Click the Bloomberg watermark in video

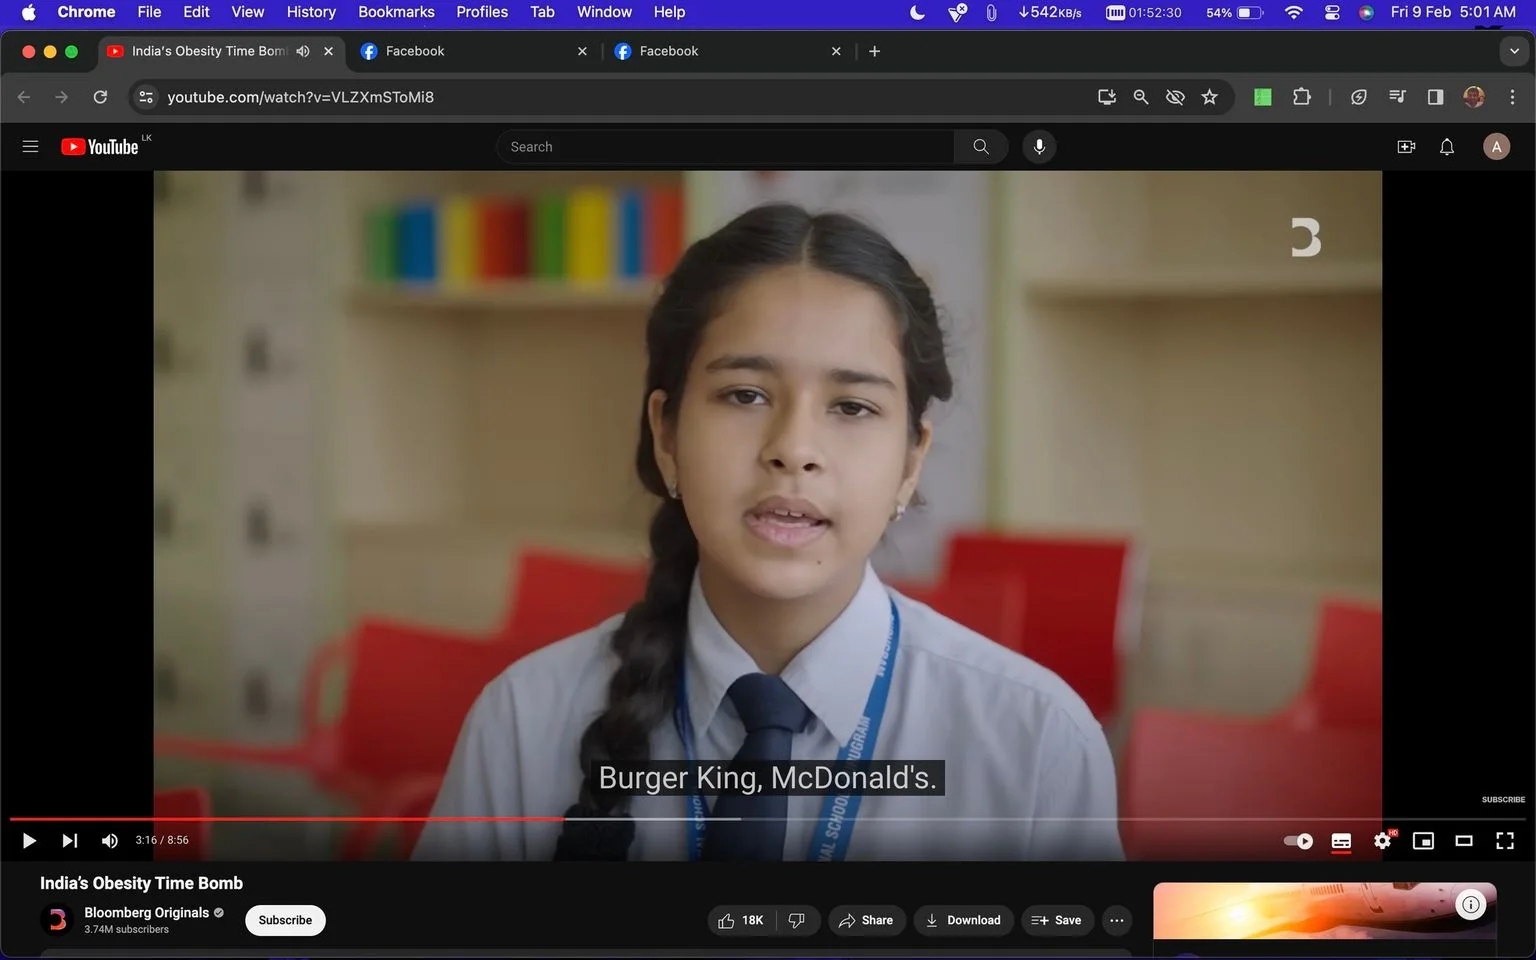click(x=1306, y=238)
